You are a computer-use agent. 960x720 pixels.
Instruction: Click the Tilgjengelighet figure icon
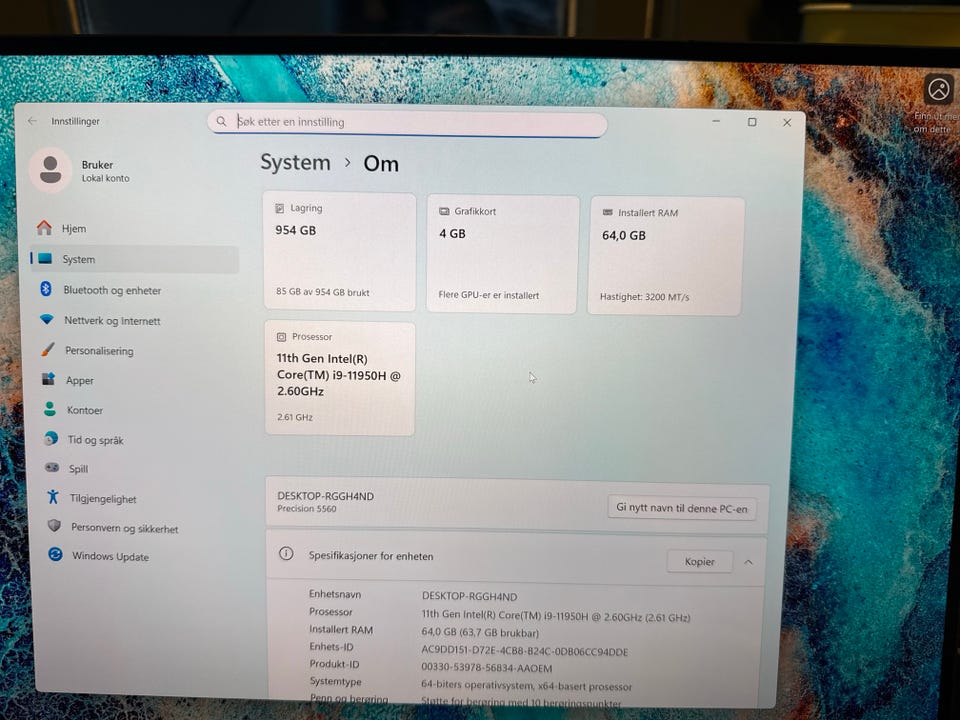tap(53, 497)
